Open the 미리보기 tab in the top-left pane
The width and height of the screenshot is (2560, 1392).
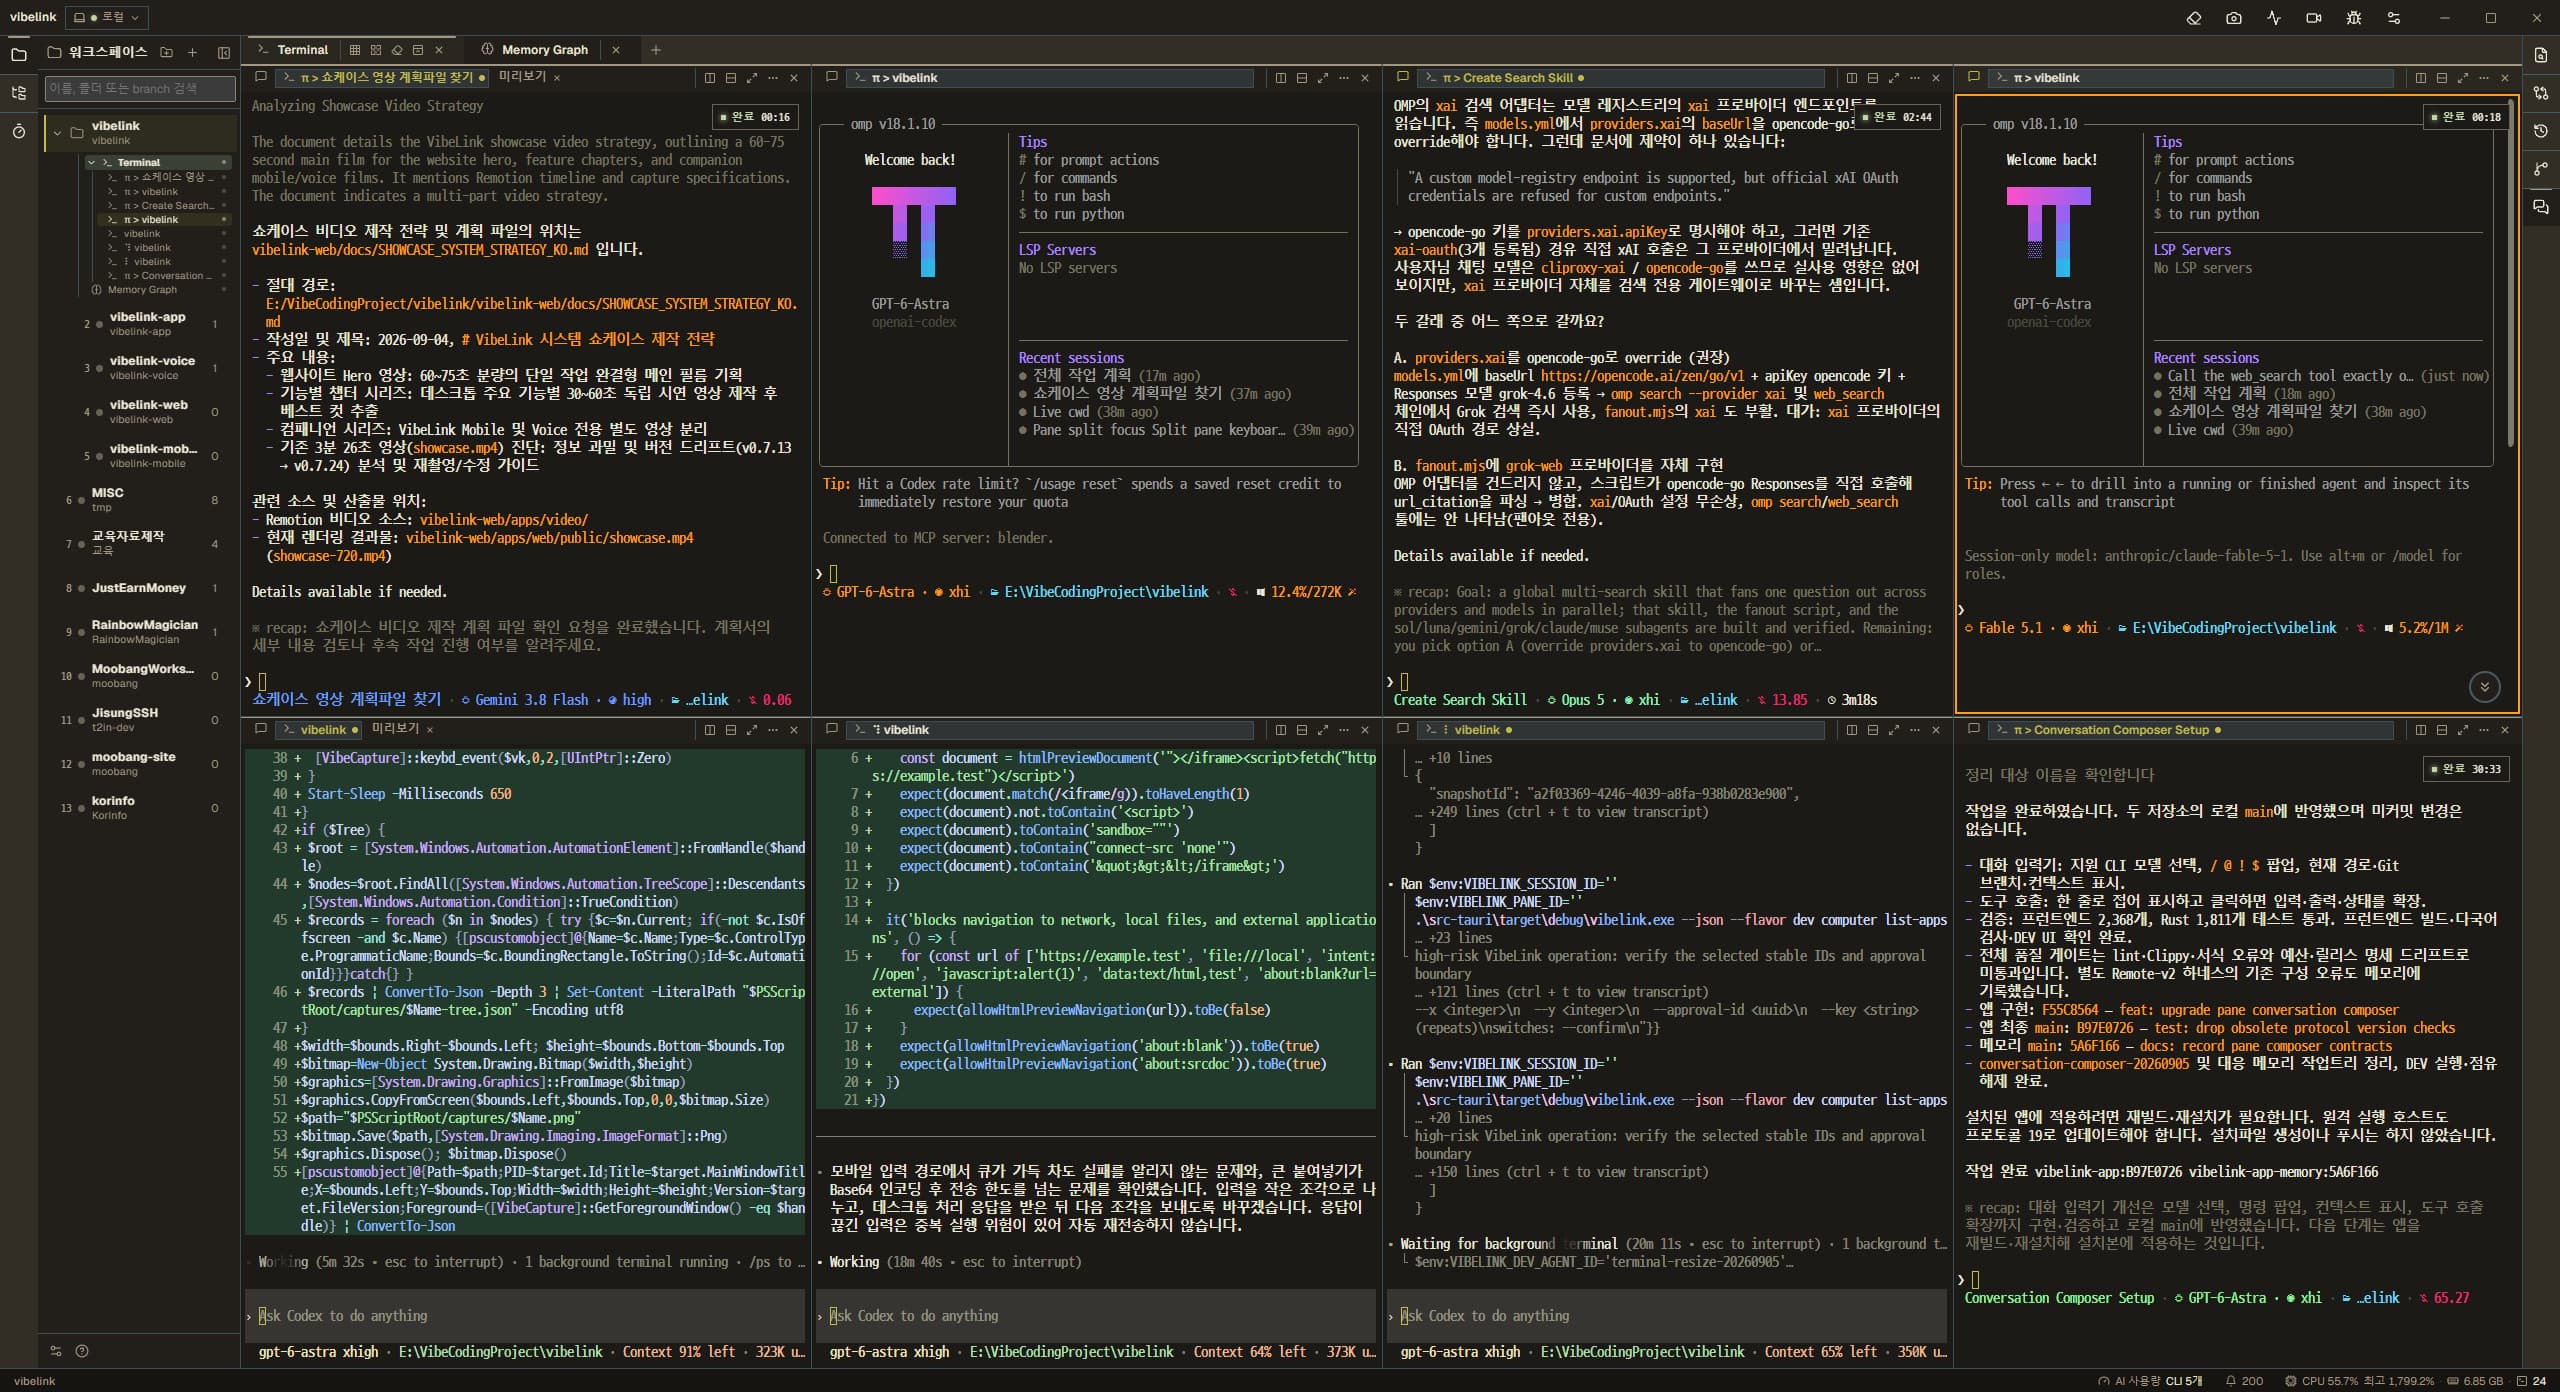click(522, 77)
